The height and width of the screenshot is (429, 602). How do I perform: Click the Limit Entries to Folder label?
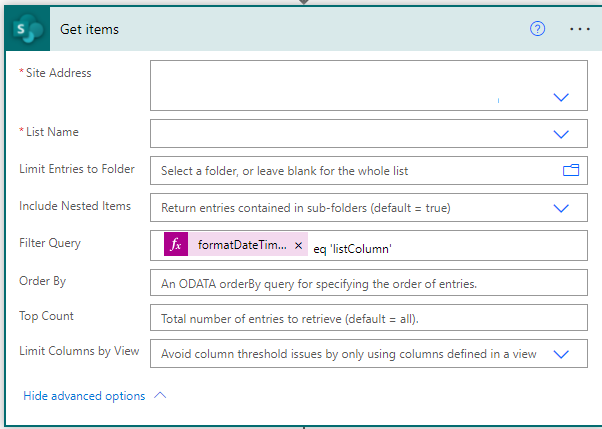click(x=77, y=169)
